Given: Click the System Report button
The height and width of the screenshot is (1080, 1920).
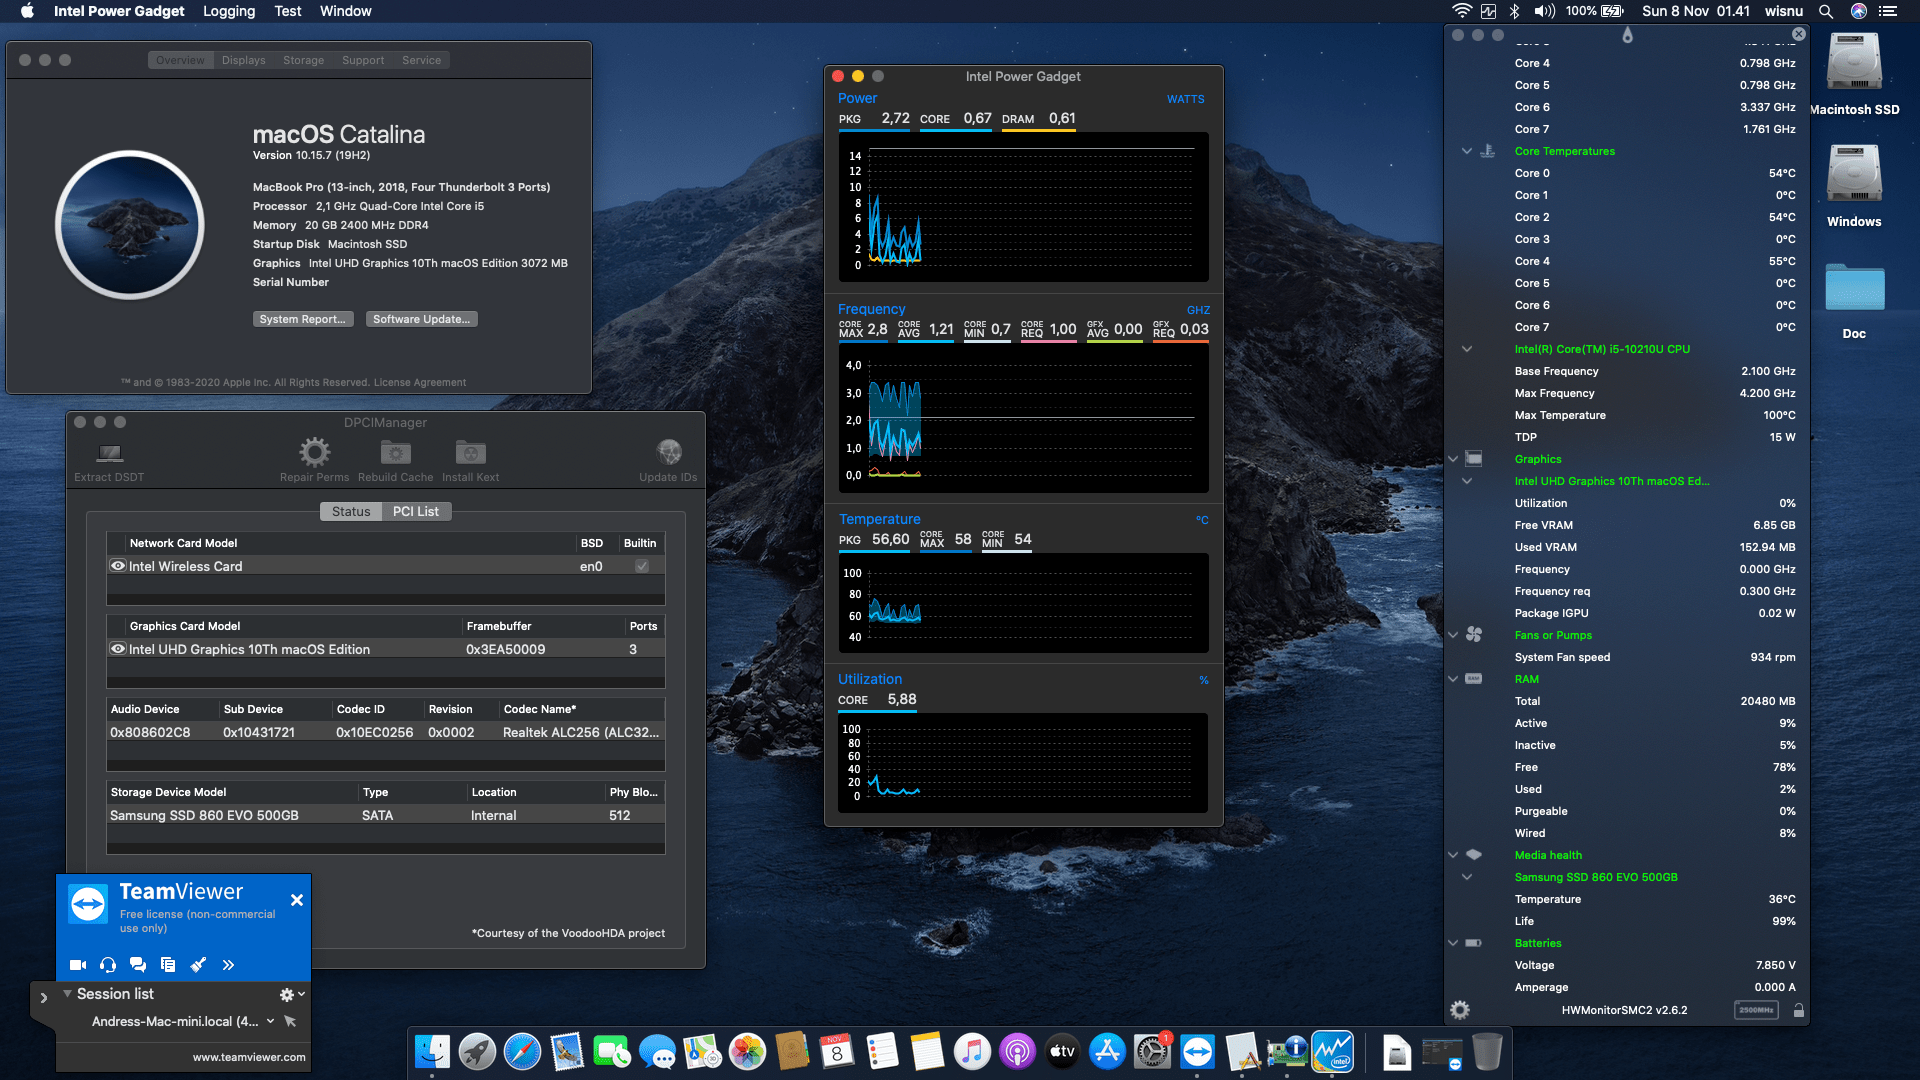Looking at the screenshot, I should 303,319.
